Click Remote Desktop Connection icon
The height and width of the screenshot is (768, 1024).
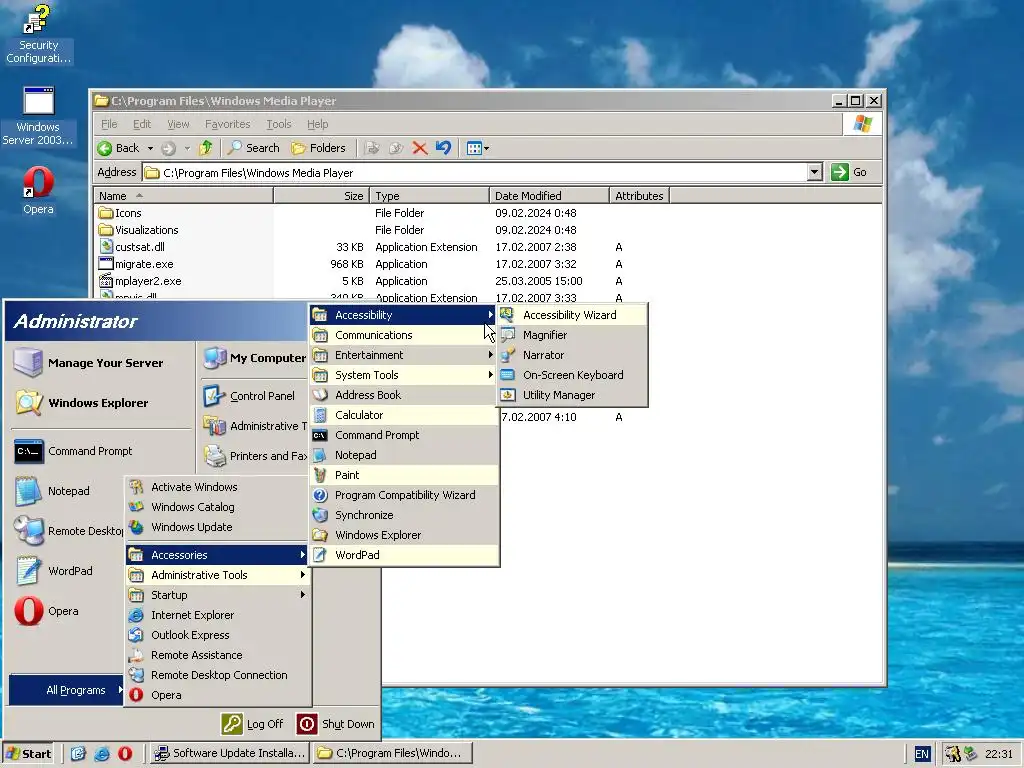click(x=136, y=675)
